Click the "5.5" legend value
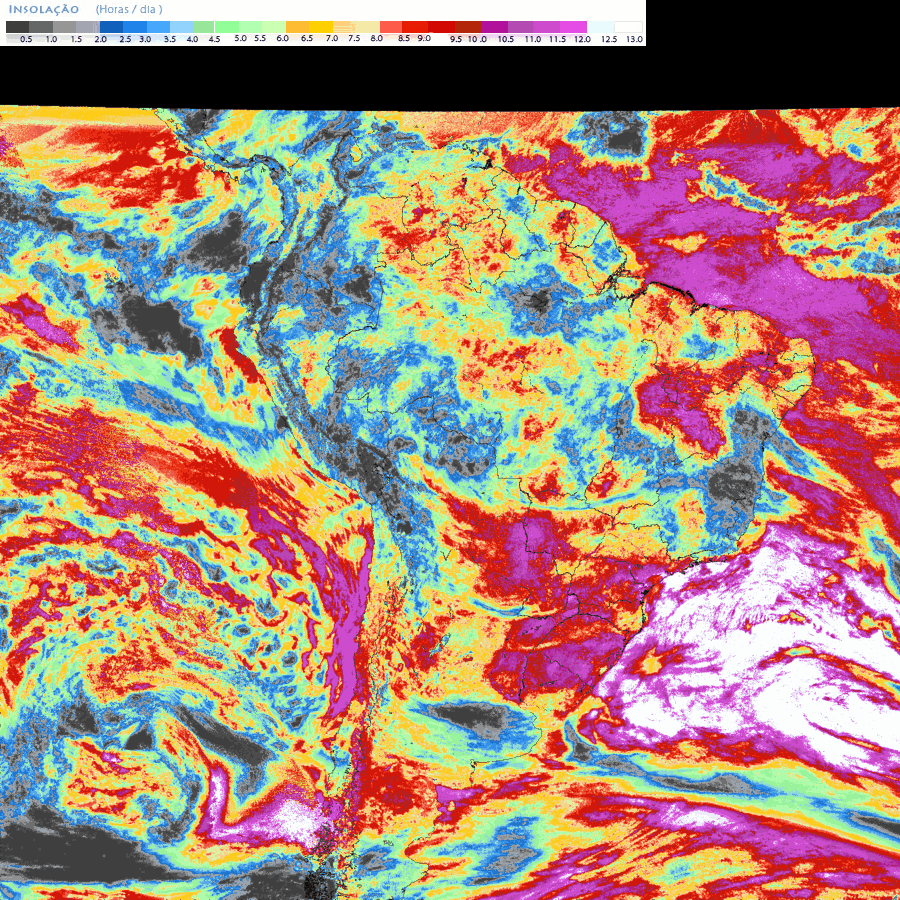 [260, 38]
